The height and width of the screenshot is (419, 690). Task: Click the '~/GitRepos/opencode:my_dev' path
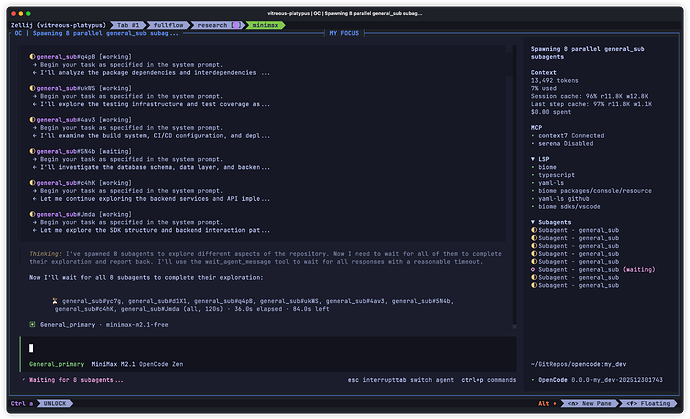[x=578, y=364]
